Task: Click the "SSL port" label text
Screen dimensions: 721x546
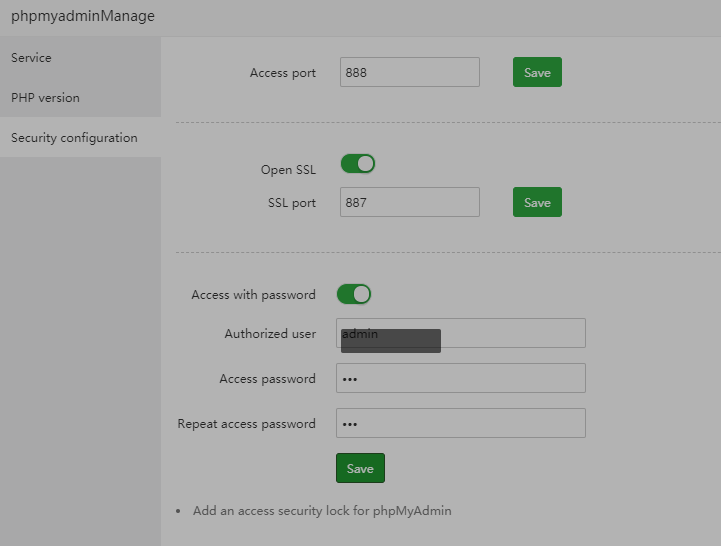Action: pyautogui.click(x=291, y=203)
